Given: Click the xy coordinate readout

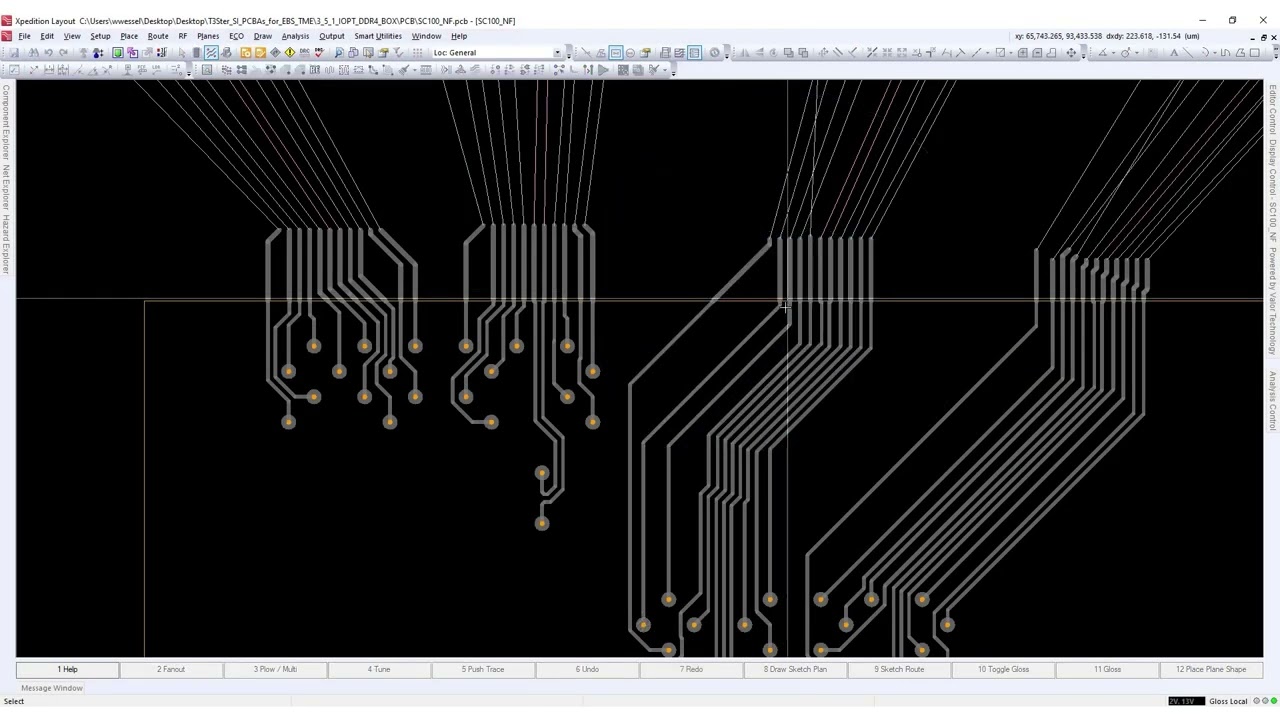Looking at the screenshot, I should click(1107, 36).
